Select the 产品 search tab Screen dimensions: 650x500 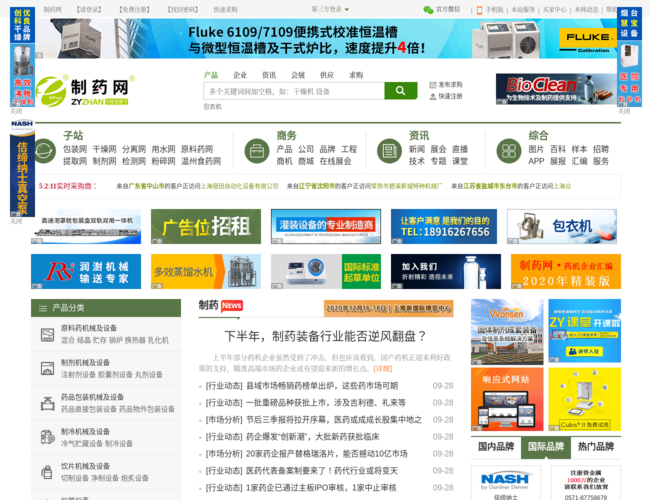pos(211,75)
